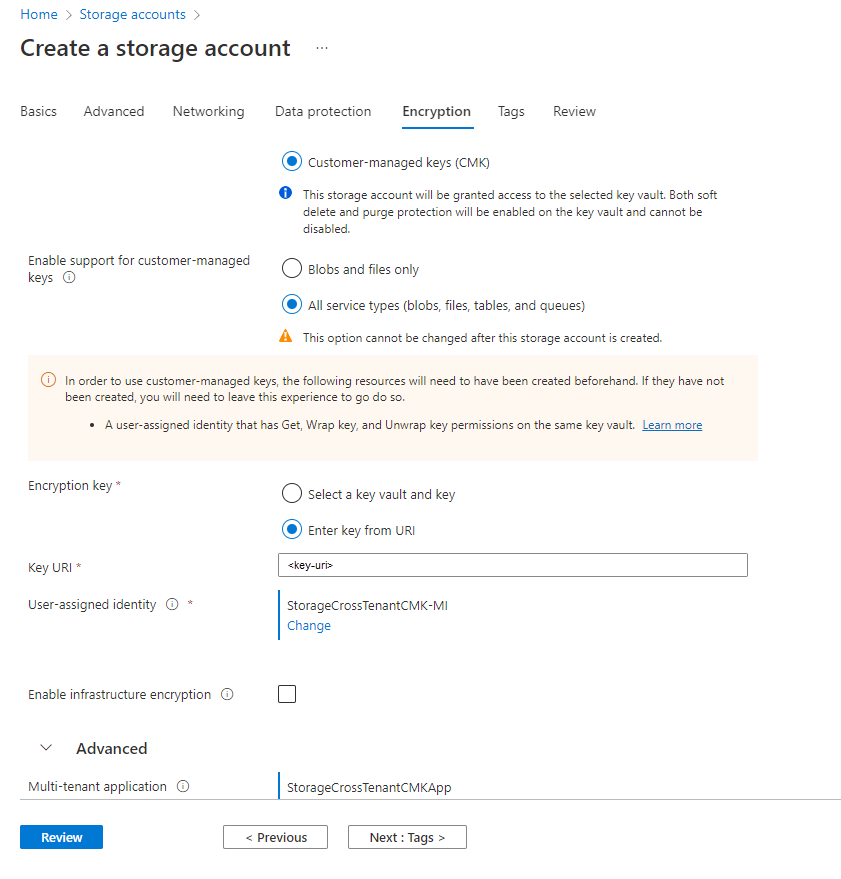Choose the Enter key from URI option
The height and width of the screenshot is (879, 841).
(291, 529)
